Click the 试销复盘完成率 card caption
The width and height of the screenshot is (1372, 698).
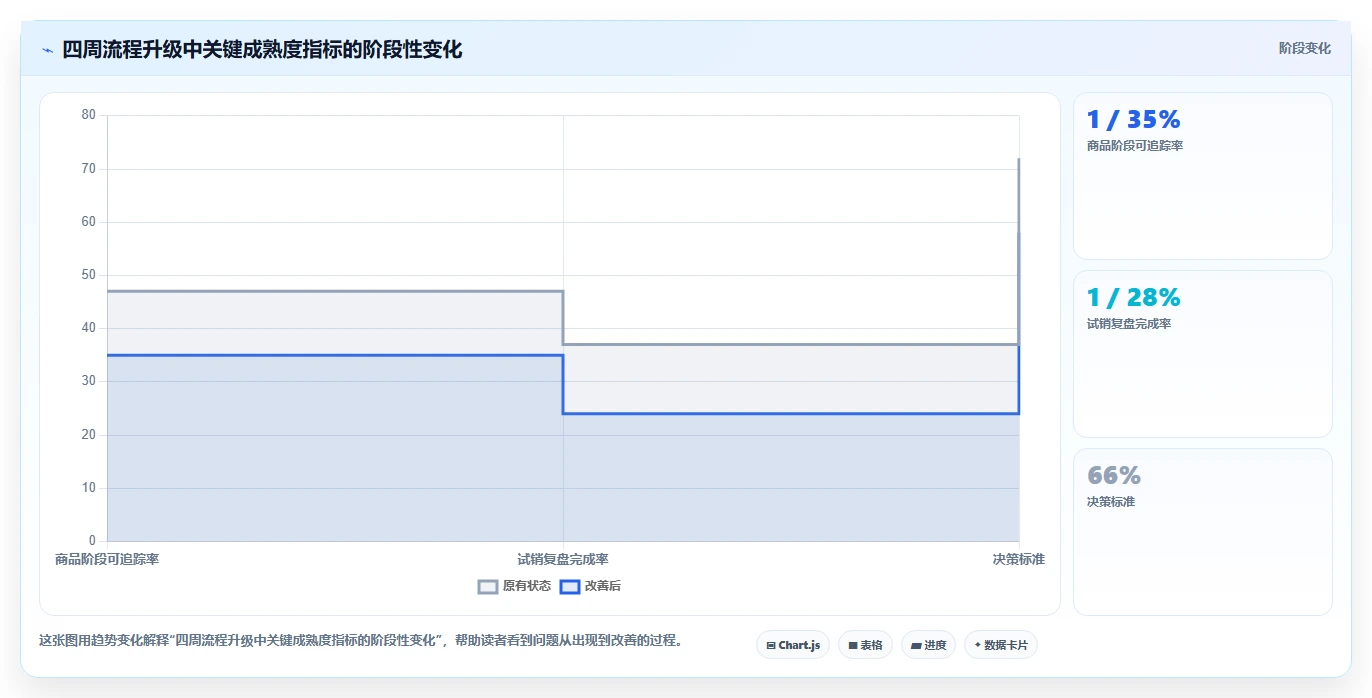click(1129, 324)
